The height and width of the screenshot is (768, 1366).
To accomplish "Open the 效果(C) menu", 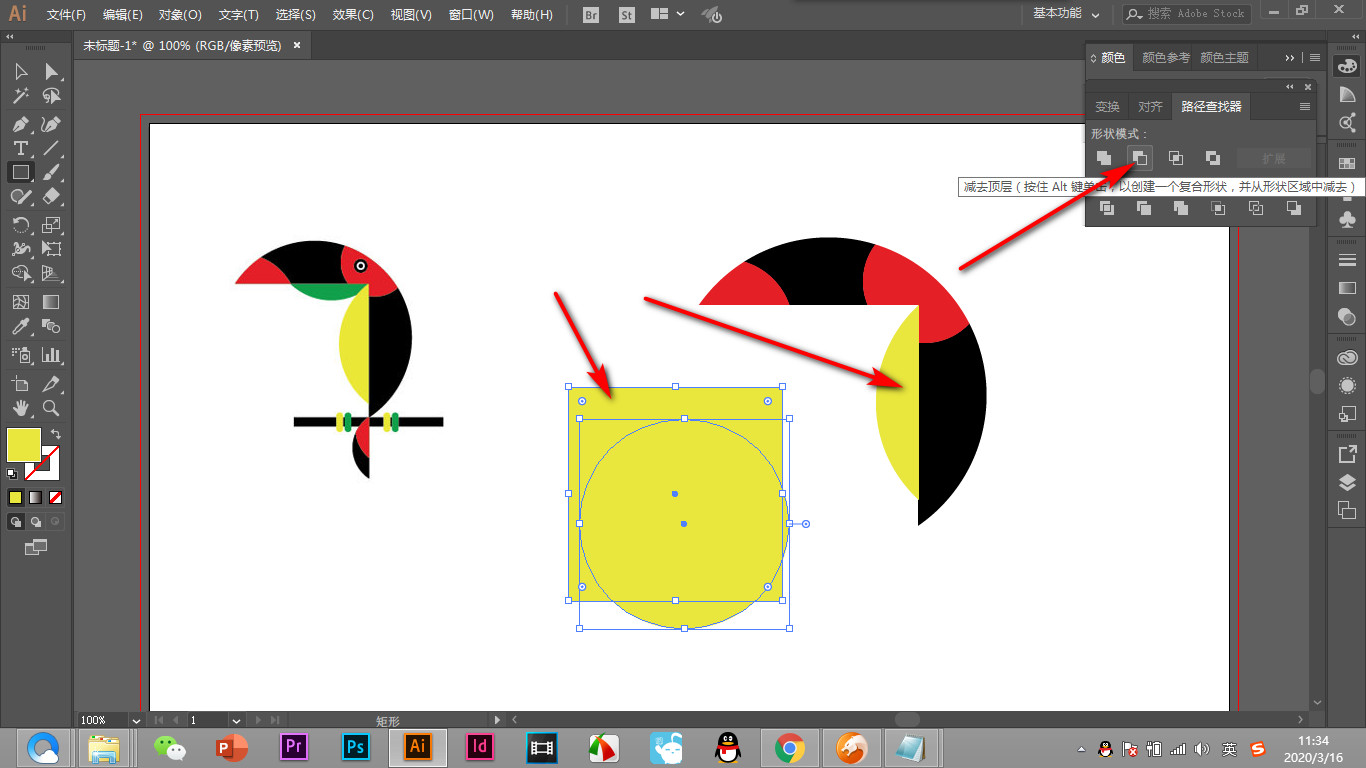I will [353, 15].
